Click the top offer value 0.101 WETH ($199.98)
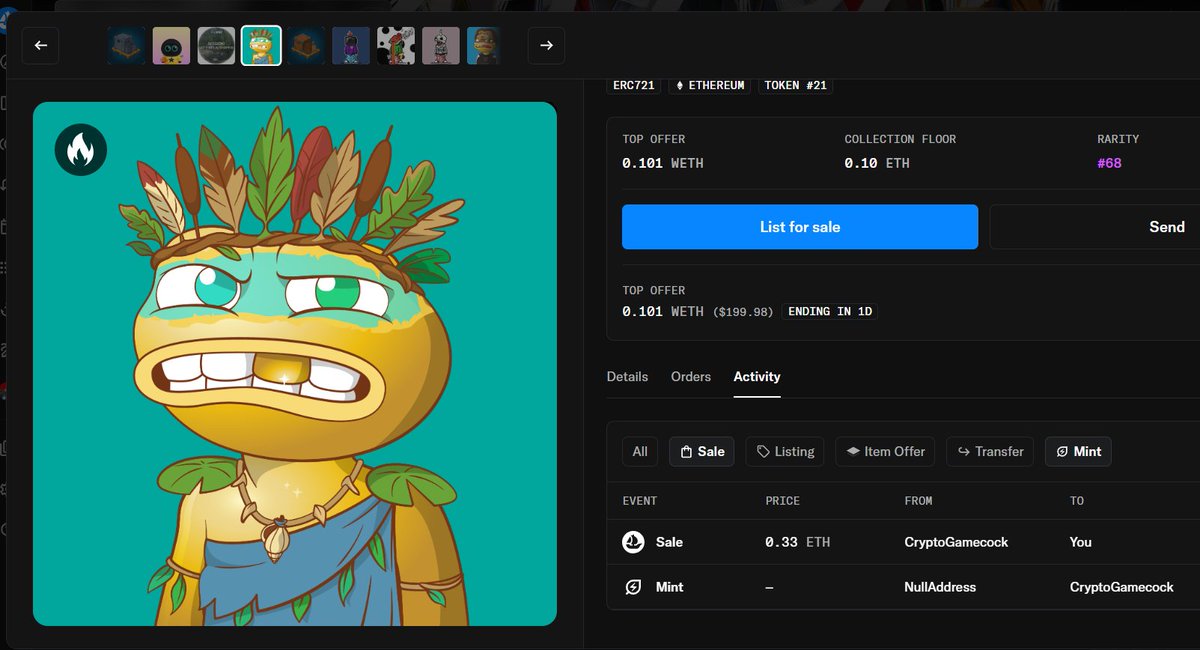The width and height of the screenshot is (1200, 650). [x=698, y=312]
